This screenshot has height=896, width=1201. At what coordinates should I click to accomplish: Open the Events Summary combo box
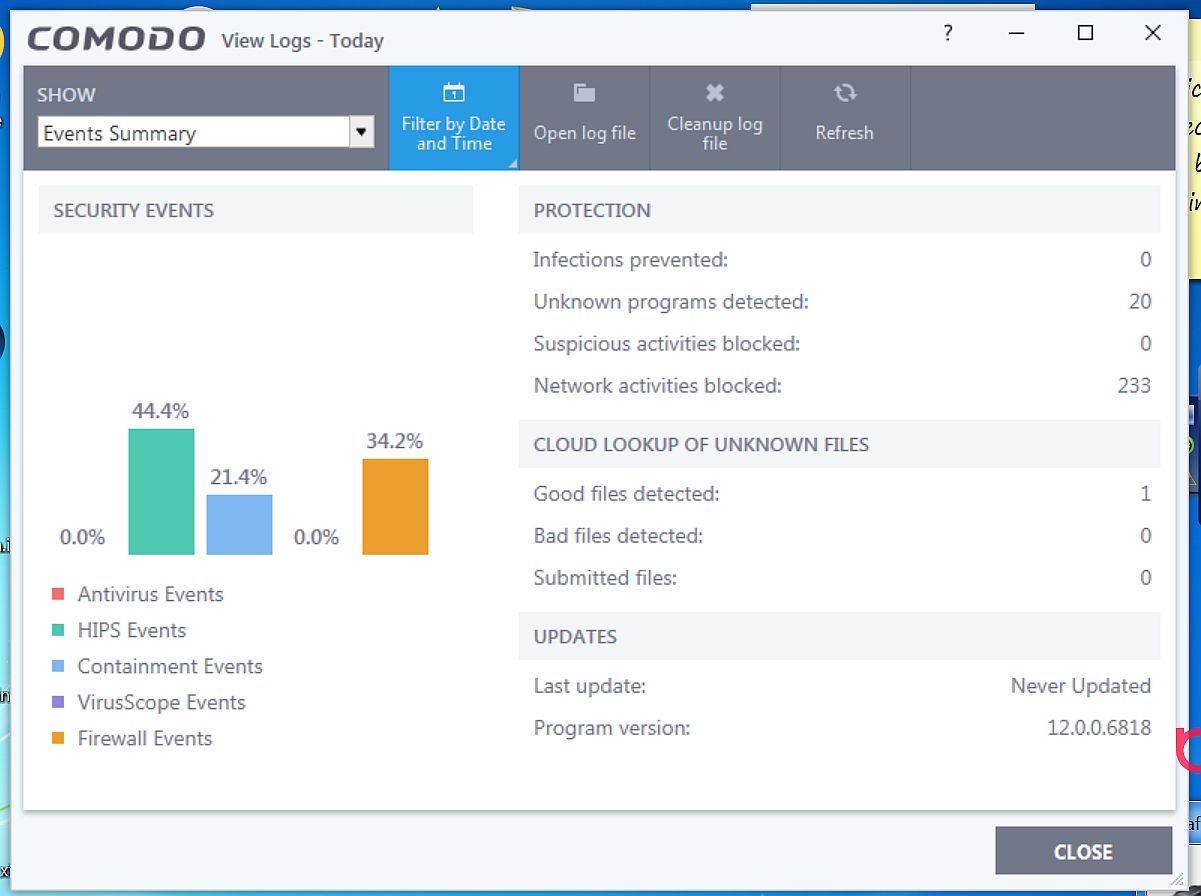point(206,132)
